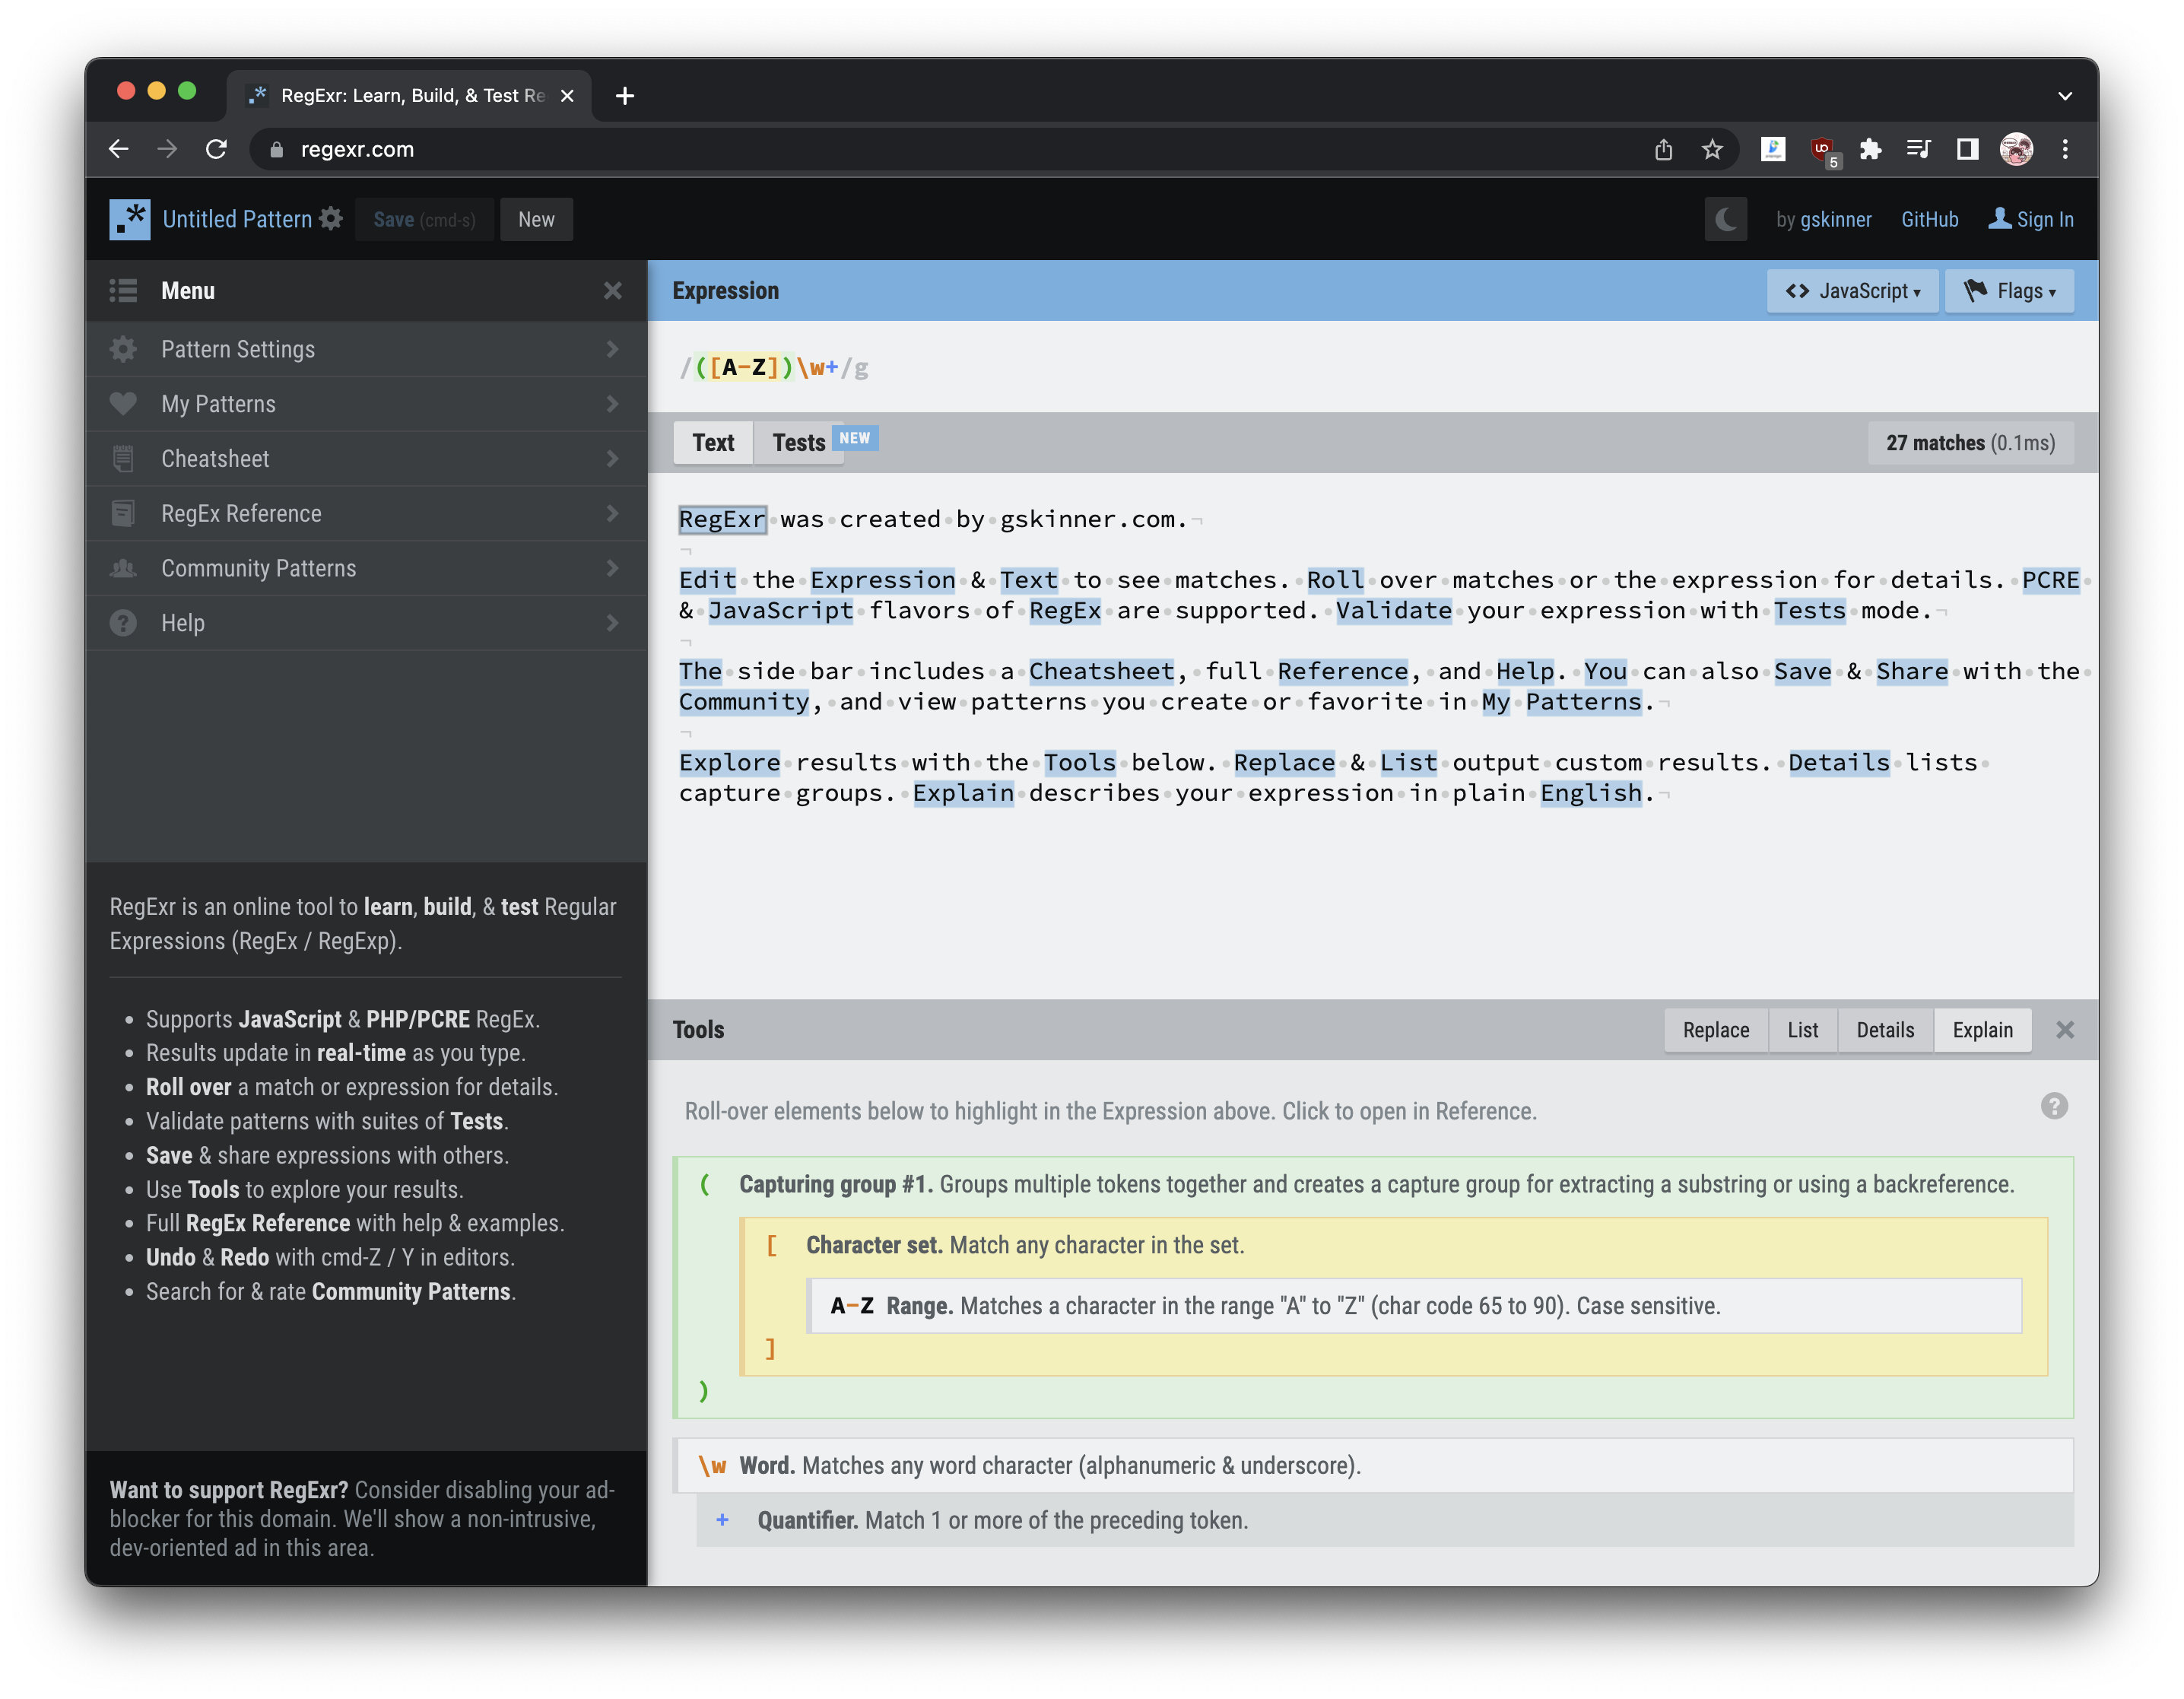The image size is (2184, 1699).
Task: Close the Menu sidebar with the X
Action: click(613, 291)
